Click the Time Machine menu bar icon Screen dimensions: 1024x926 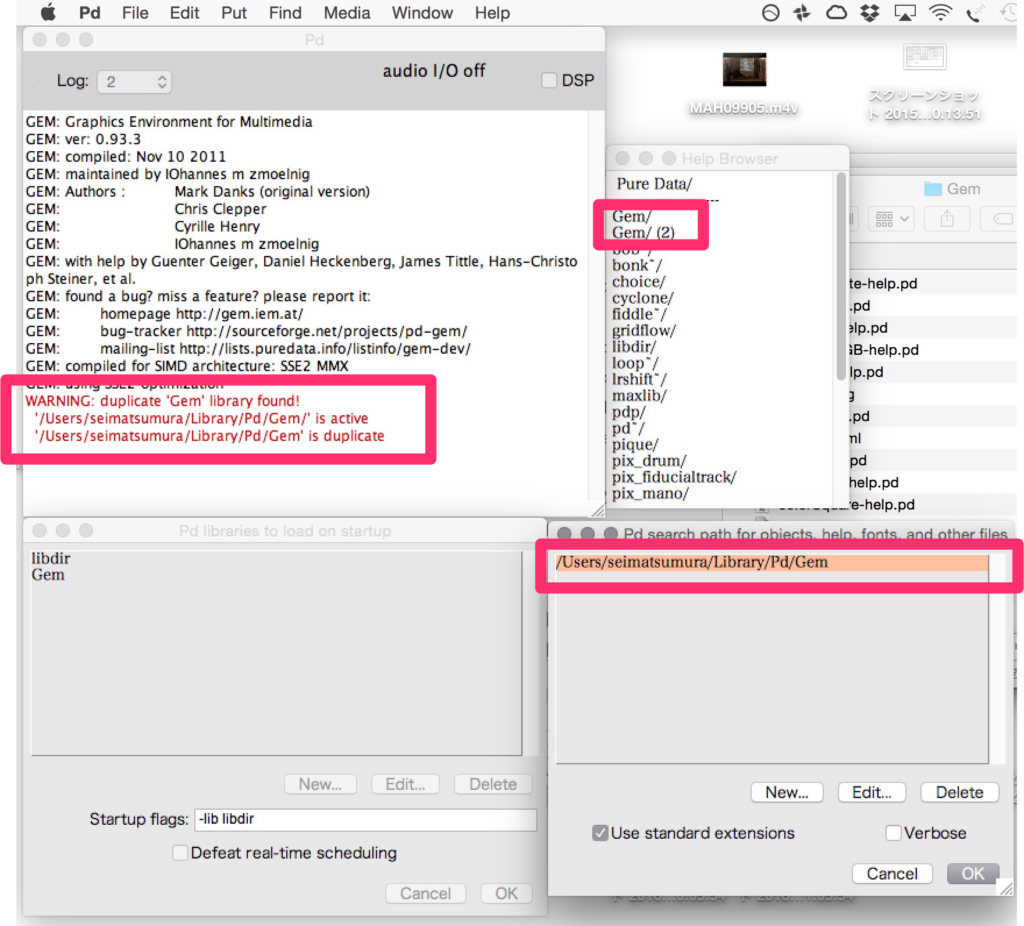(1008, 13)
